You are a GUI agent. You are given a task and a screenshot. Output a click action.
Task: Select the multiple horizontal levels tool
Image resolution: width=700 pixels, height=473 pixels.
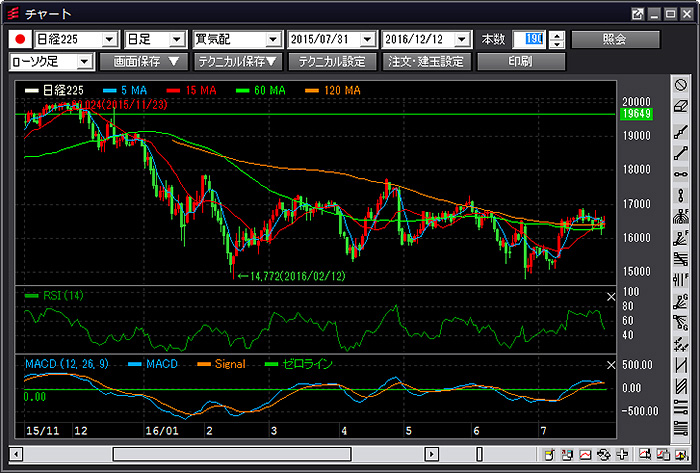coord(681,428)
